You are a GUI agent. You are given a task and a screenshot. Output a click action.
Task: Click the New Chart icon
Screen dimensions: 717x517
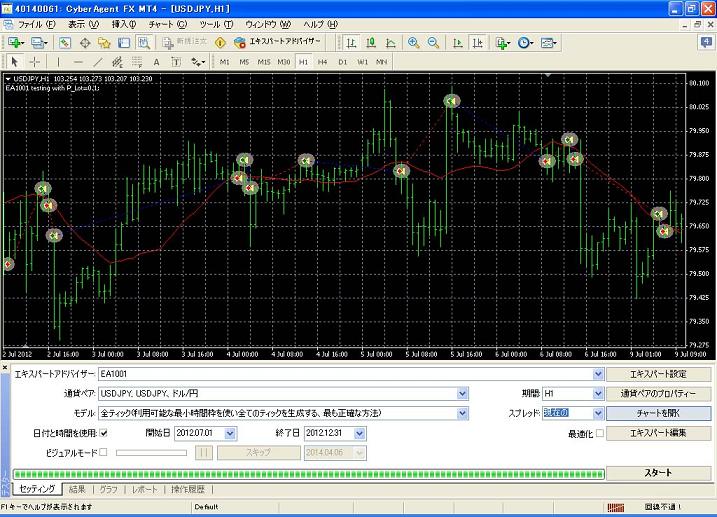point(15,43)
